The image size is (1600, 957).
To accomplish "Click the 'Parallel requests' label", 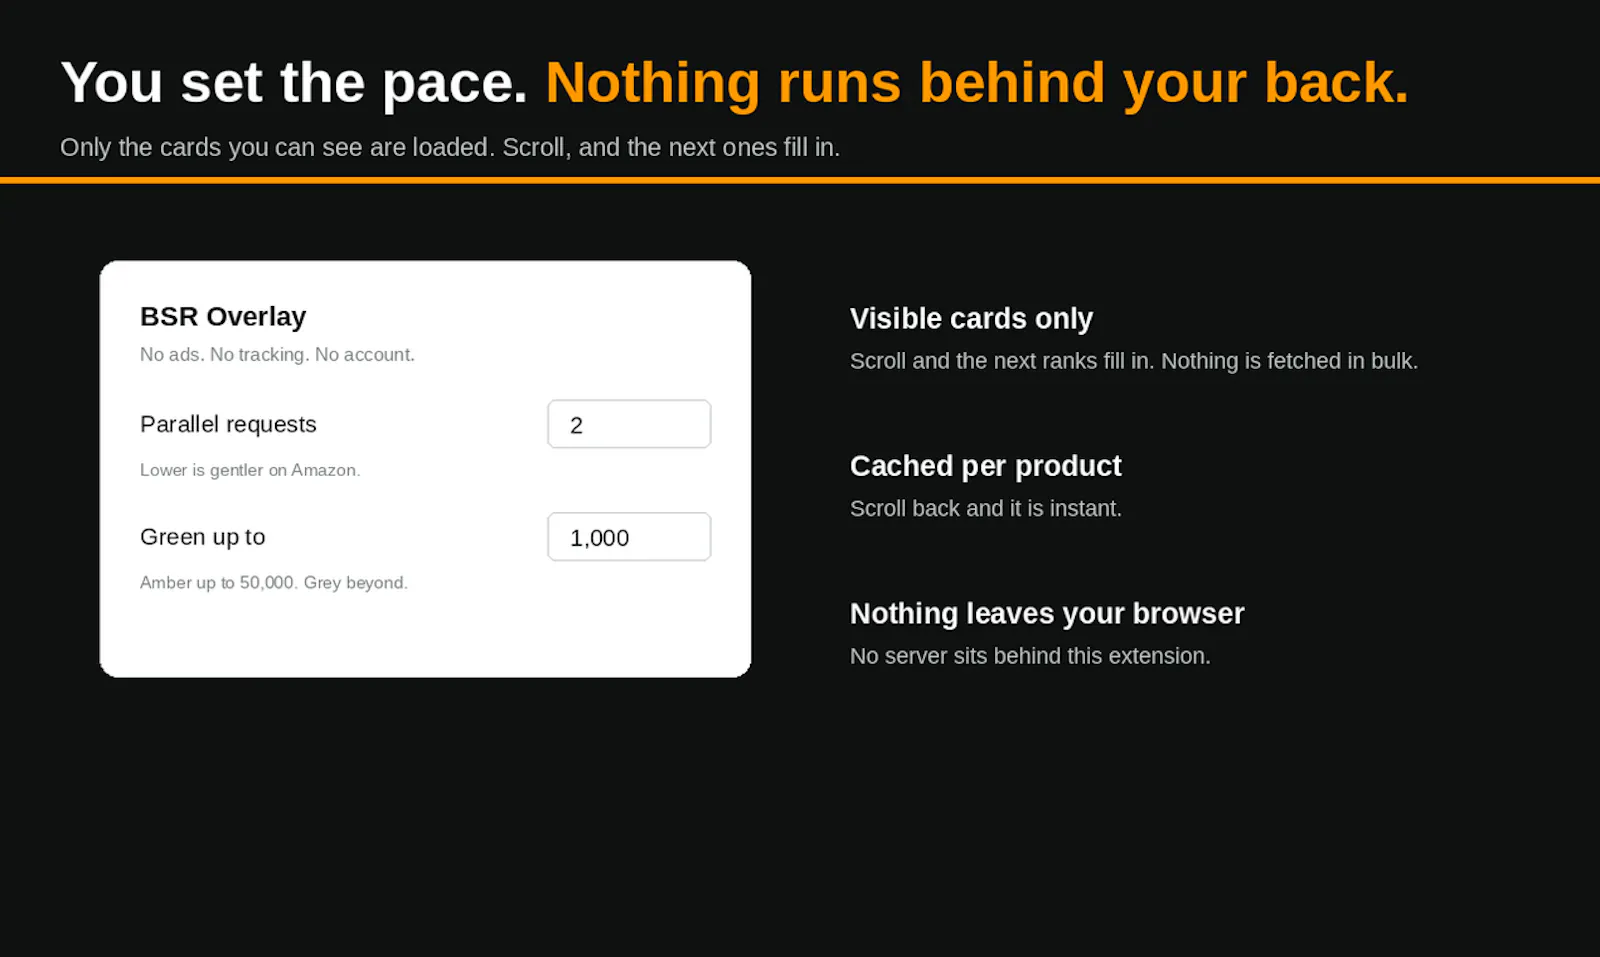I will [228, 424].
